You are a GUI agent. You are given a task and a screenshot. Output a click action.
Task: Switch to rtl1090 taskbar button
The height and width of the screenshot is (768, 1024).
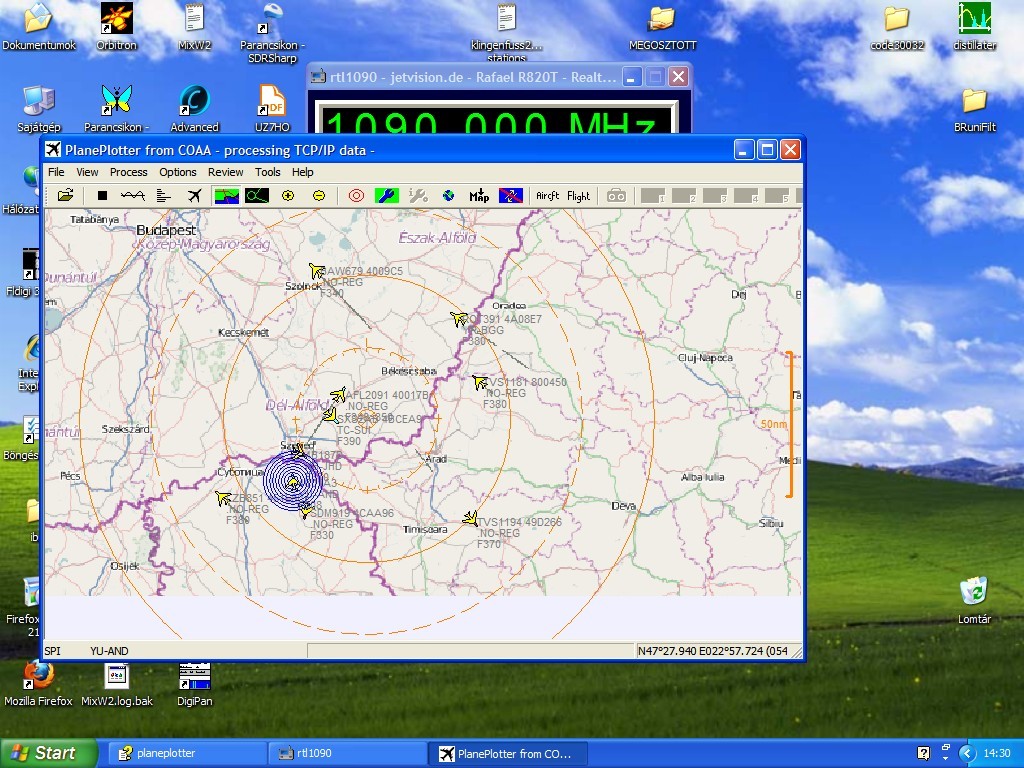click(346, 754)
